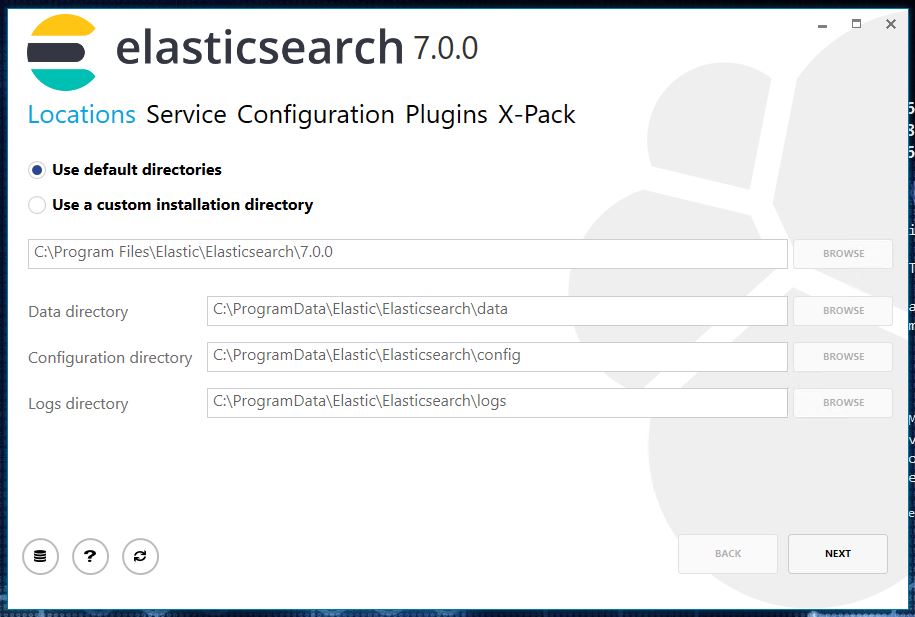
Task: Open the X-Pack step
Action: coord(537,114)
